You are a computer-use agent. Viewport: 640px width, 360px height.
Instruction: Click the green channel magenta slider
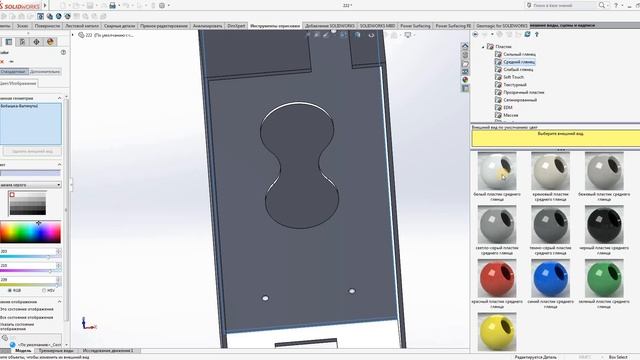coord(30,271)
